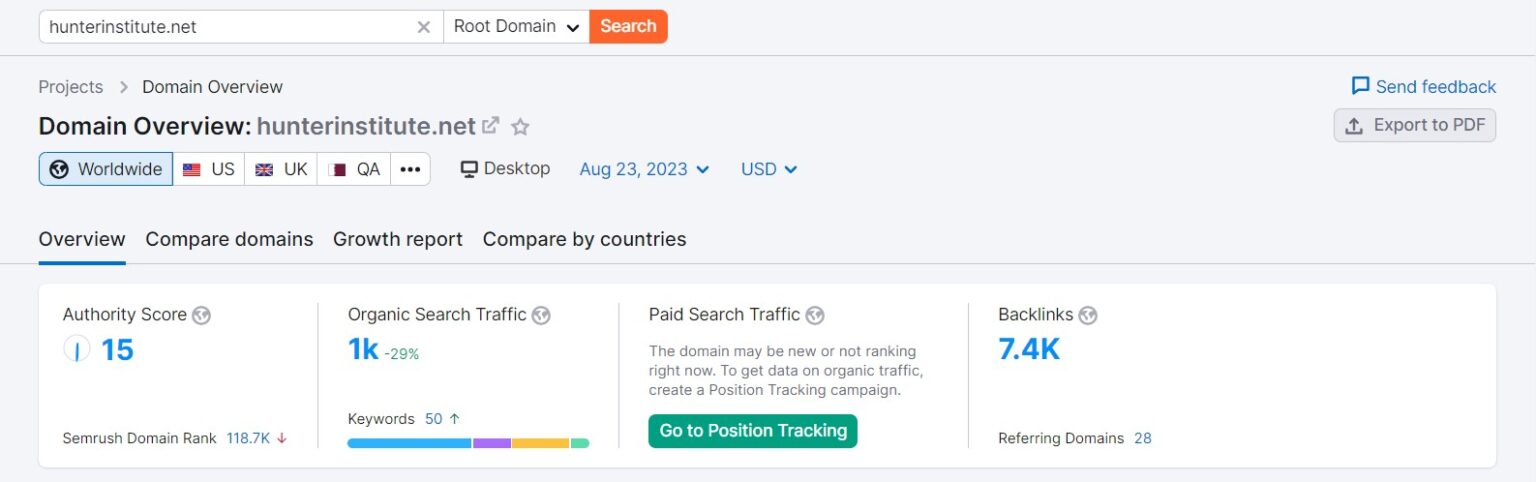Open hunterinstitute.net via external link icon
This screenshot has height=482, width=1536.
coord(490,127)
